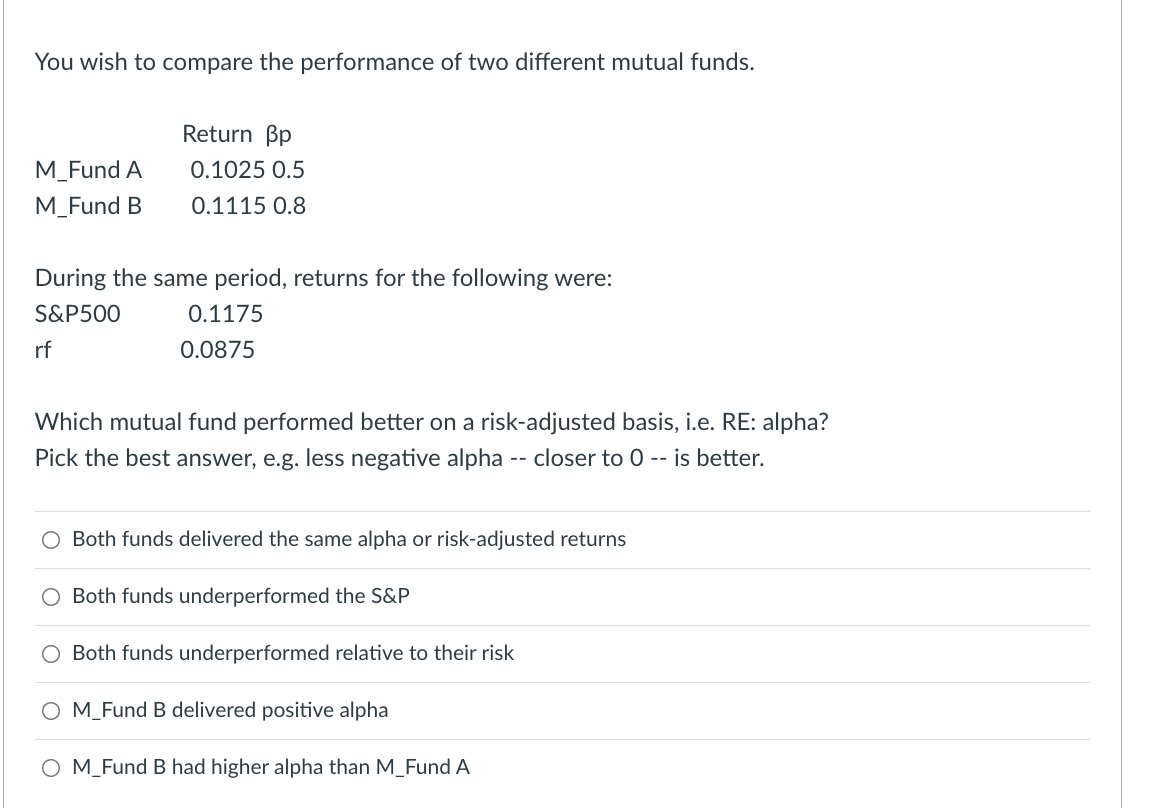
Task: Click the answer text 'M_Fund B delivered positive alpha'
Action: [x=230, y=710]
